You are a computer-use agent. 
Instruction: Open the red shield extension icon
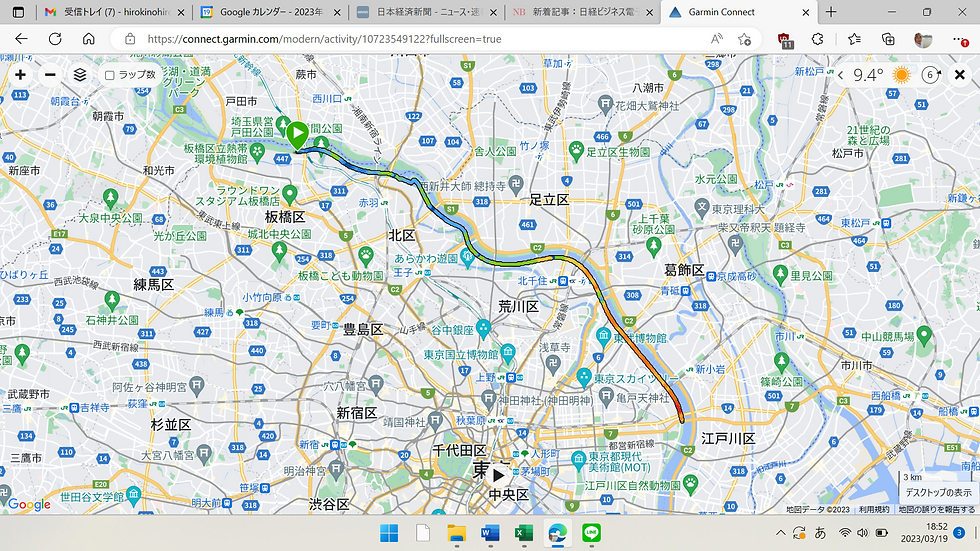(x=786, y=40)
